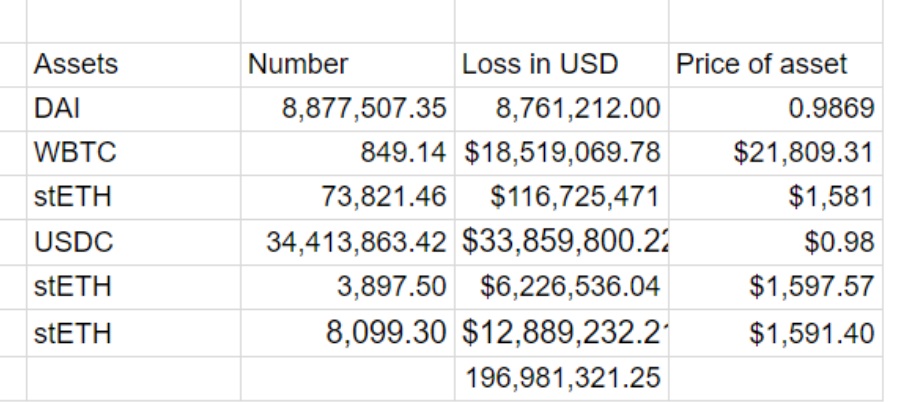Select the $1,597.57 price cell
The width and height of the screenshot is (918, 402).
pyautogui.click(x=776, y=287)
